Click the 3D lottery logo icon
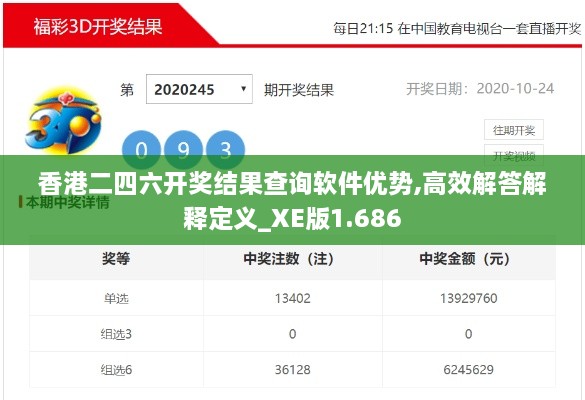 tap(63, 120)
